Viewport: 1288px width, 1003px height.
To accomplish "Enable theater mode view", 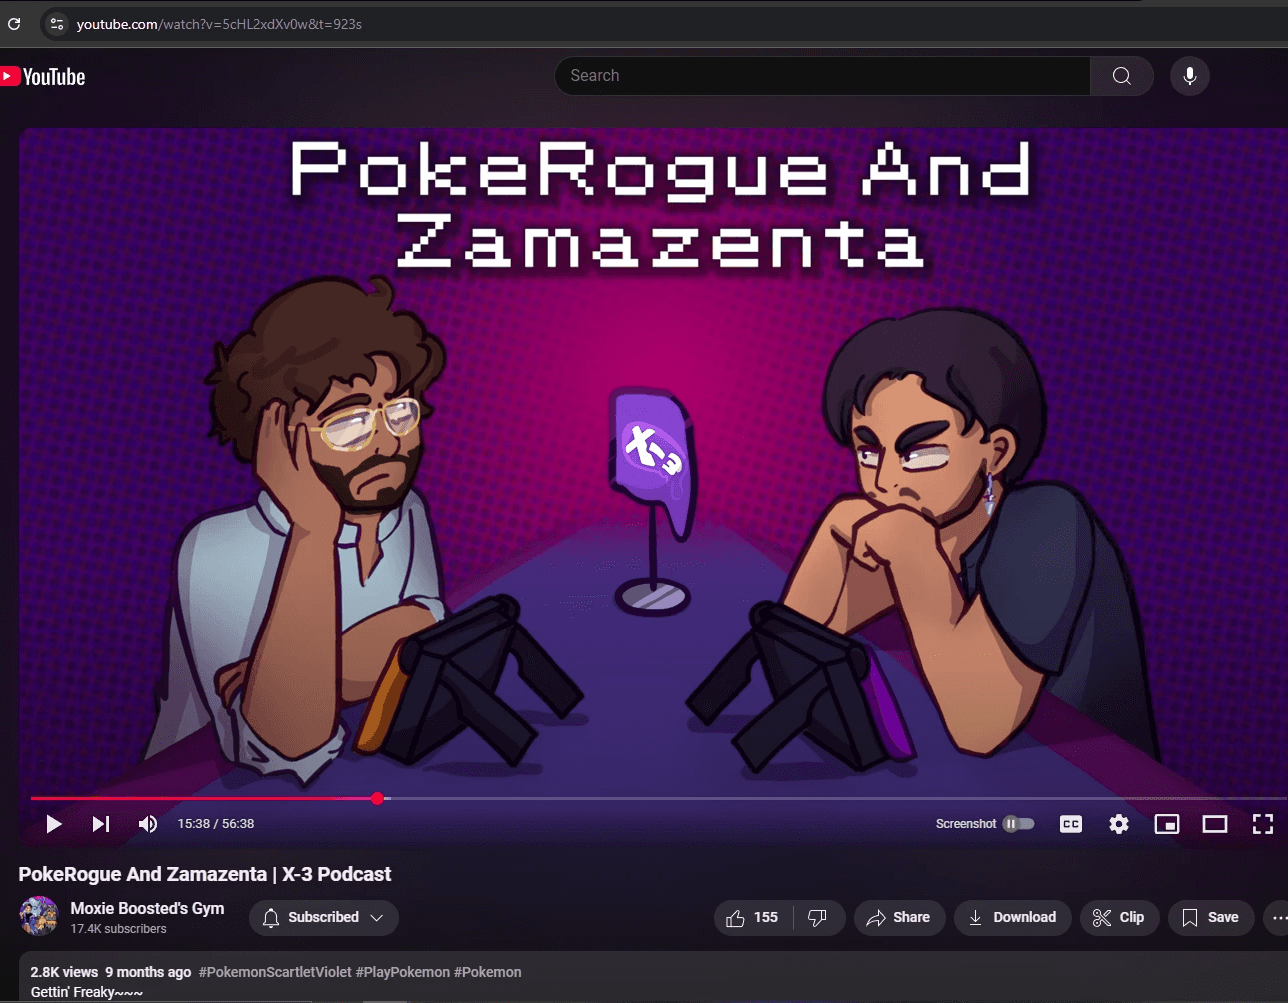I will pyautogui.click(x=1215, y=824).
